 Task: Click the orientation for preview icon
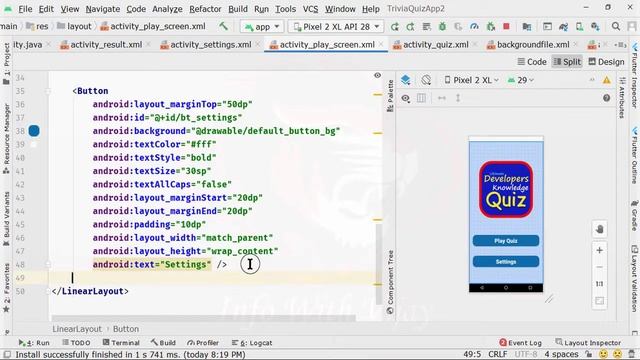click(x=426, y=80)
